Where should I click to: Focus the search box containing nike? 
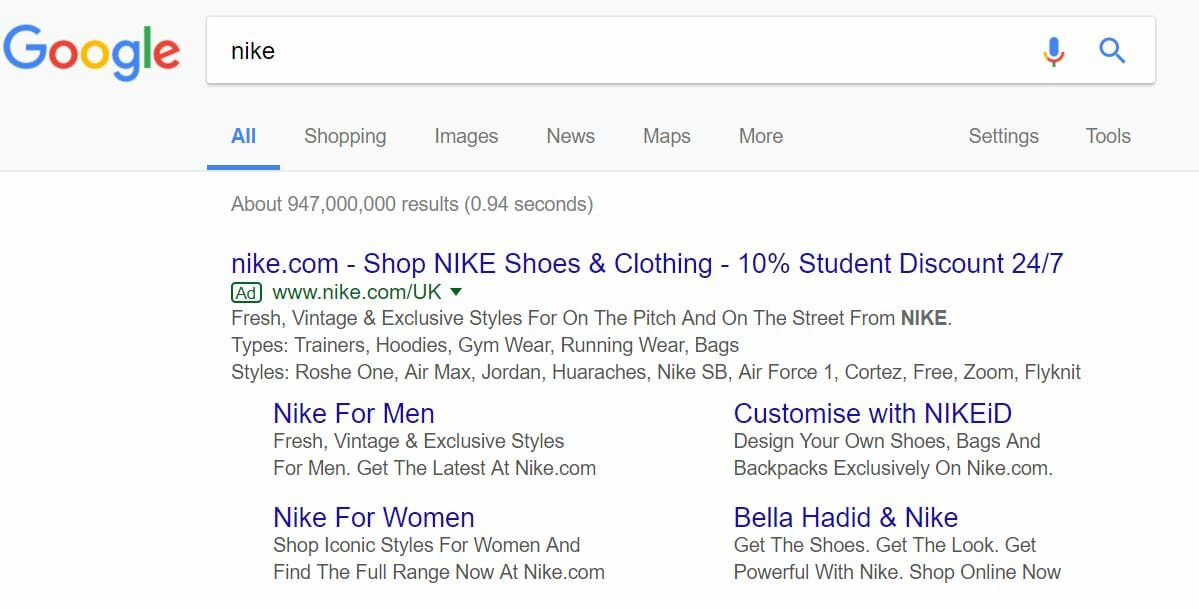tap(681, 50)
